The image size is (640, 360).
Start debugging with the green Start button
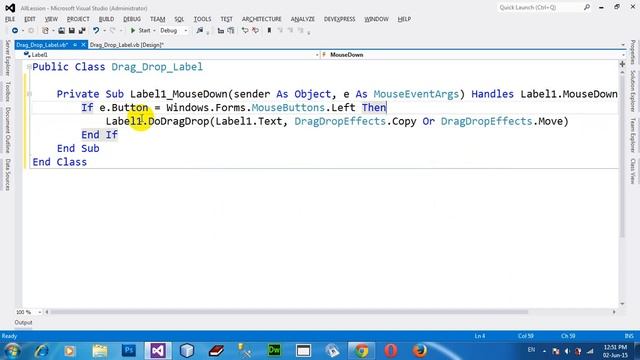[140, 31]
